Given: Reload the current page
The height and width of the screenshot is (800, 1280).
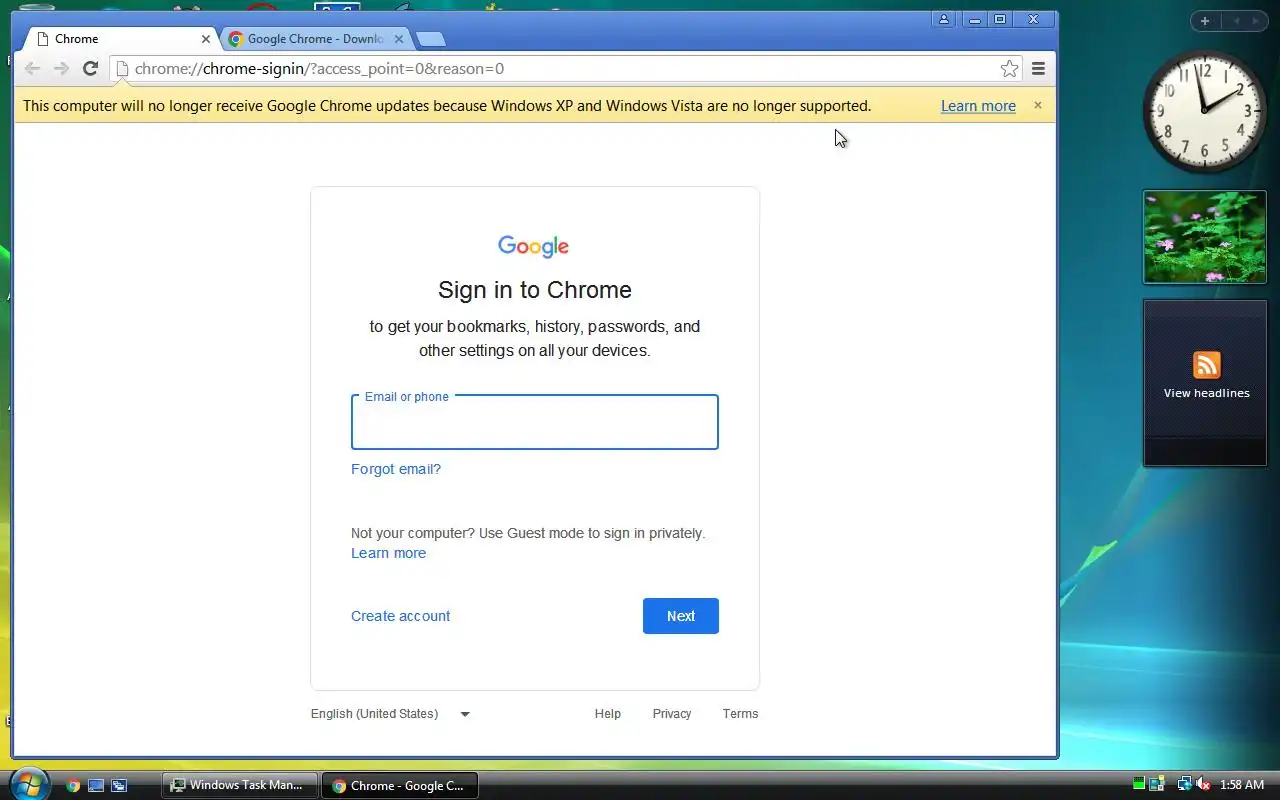Looking at the screenshot, I should [90, 68].
